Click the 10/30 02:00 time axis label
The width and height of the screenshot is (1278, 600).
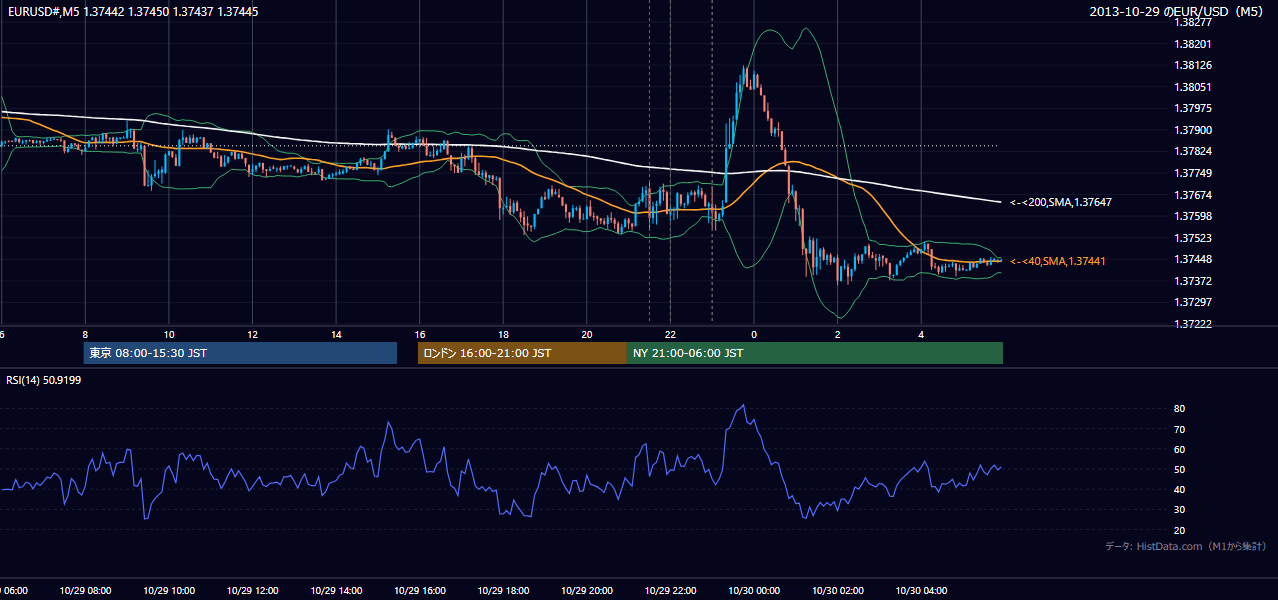click(x=837, y=591)
